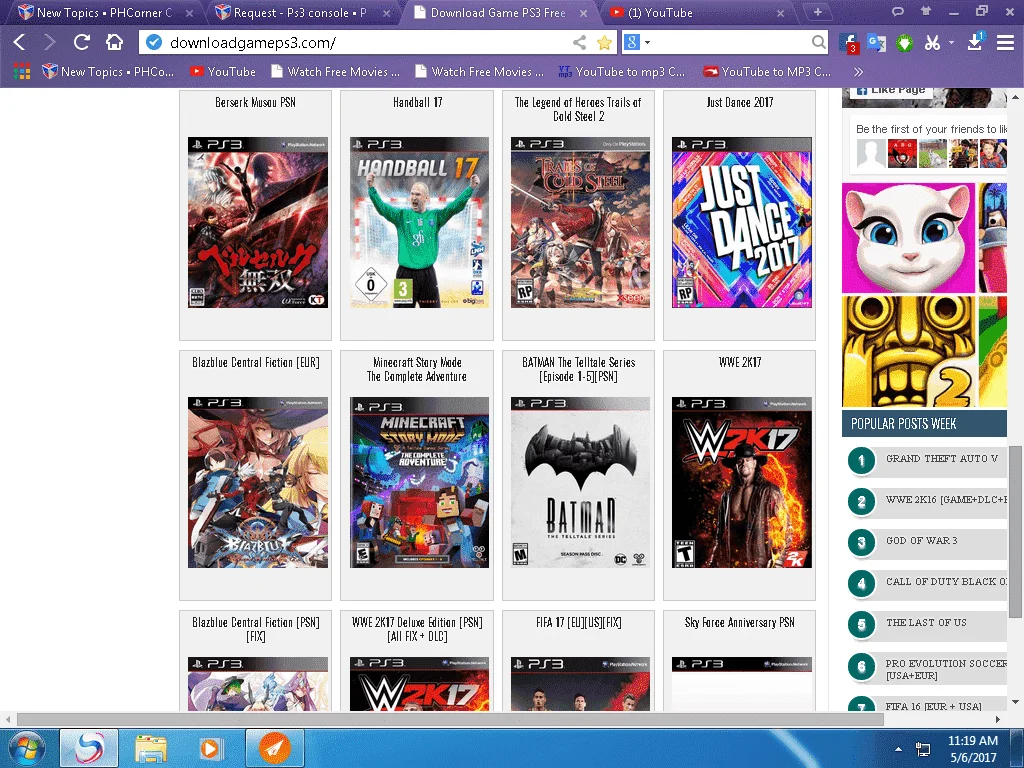Open the downloads arrow icon
Image resolution: width=1024 pixels, height=768 pixels.
click(975, 42)
